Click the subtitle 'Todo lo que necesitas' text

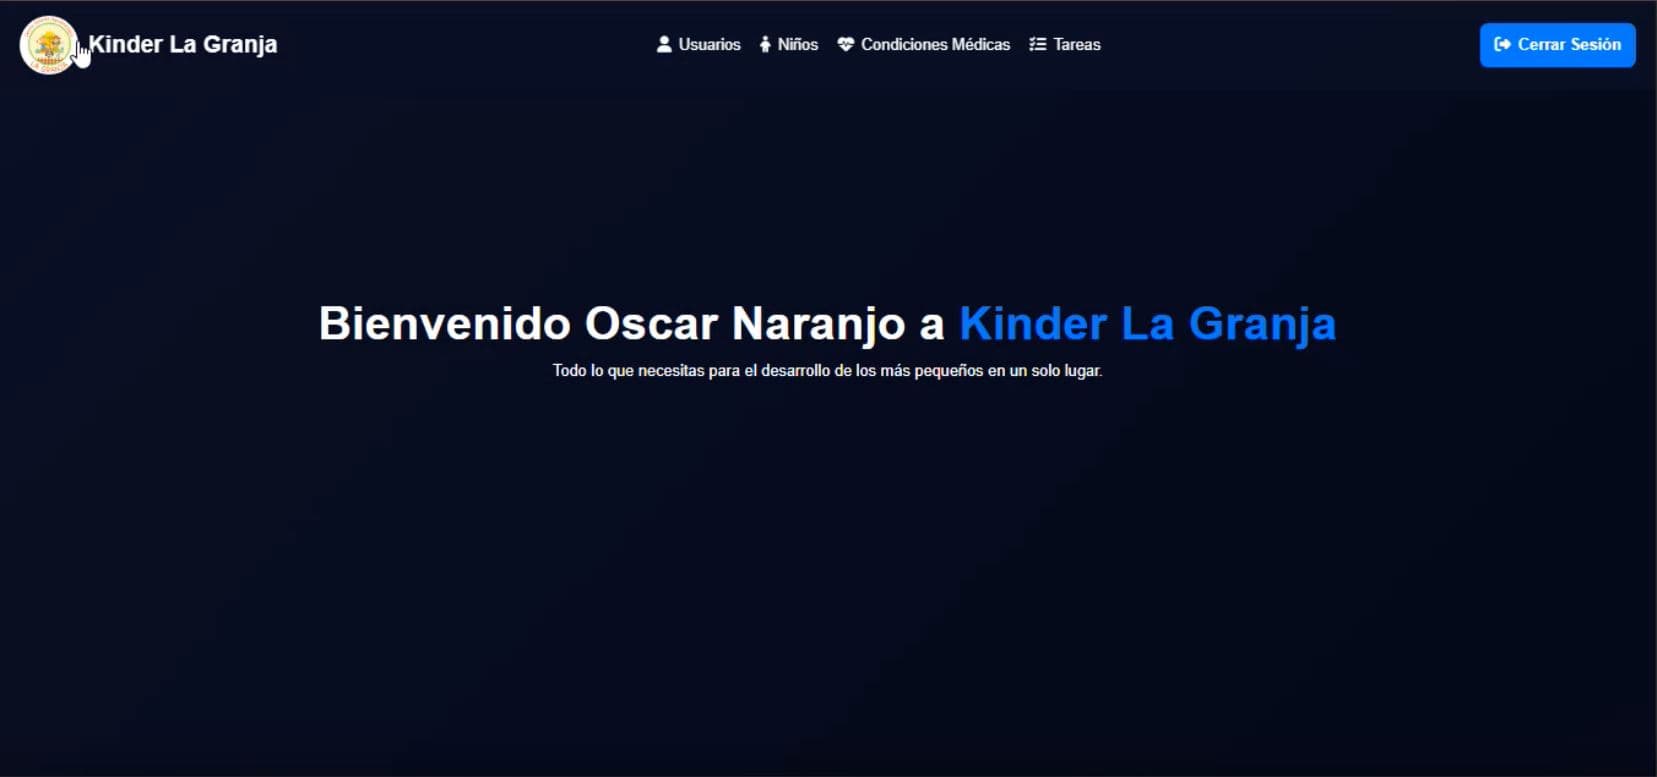(x=827, y=370)
